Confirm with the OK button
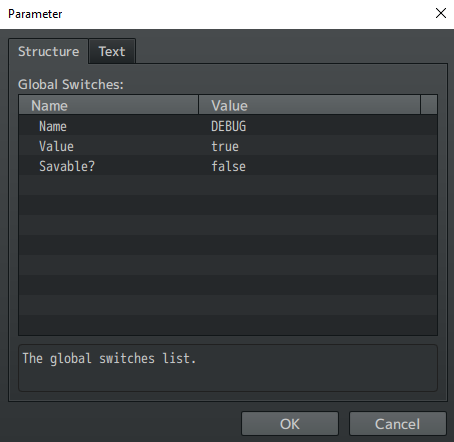This screenshot has width=454, height=442. (x=290, y=424)
